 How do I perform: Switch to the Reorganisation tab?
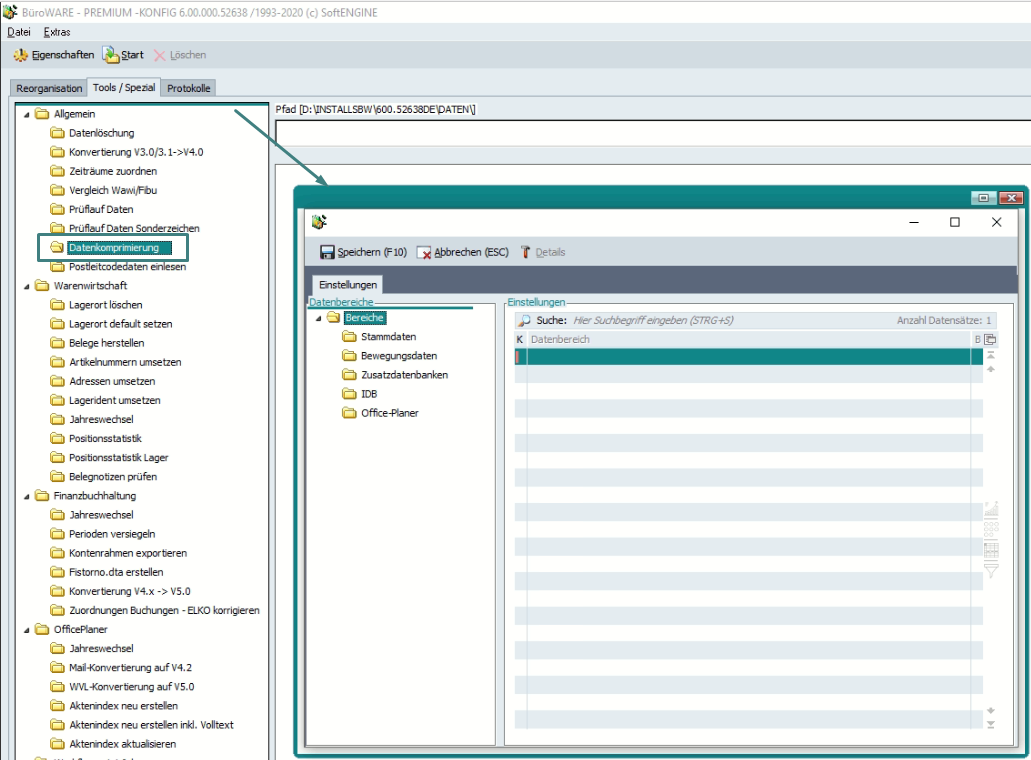click(x=48, y=88)
